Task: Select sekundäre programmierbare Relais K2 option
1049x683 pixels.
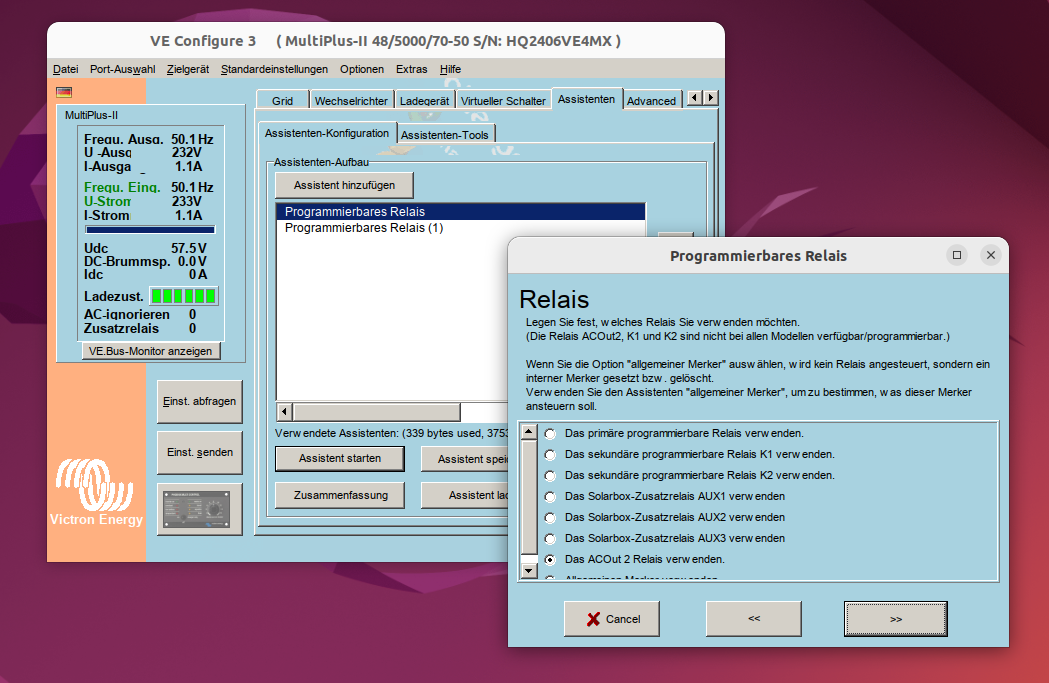Action: 550,476
